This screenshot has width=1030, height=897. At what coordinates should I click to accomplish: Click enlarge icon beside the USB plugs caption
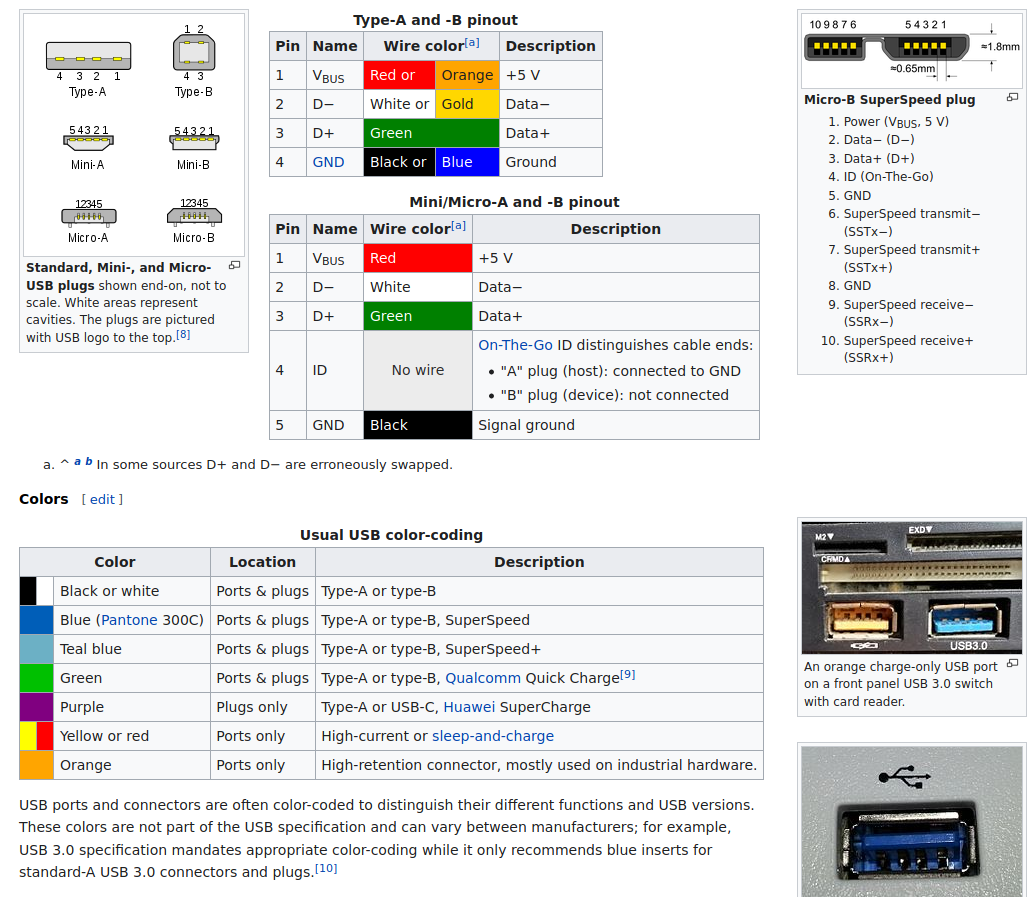tap(234, 266)
